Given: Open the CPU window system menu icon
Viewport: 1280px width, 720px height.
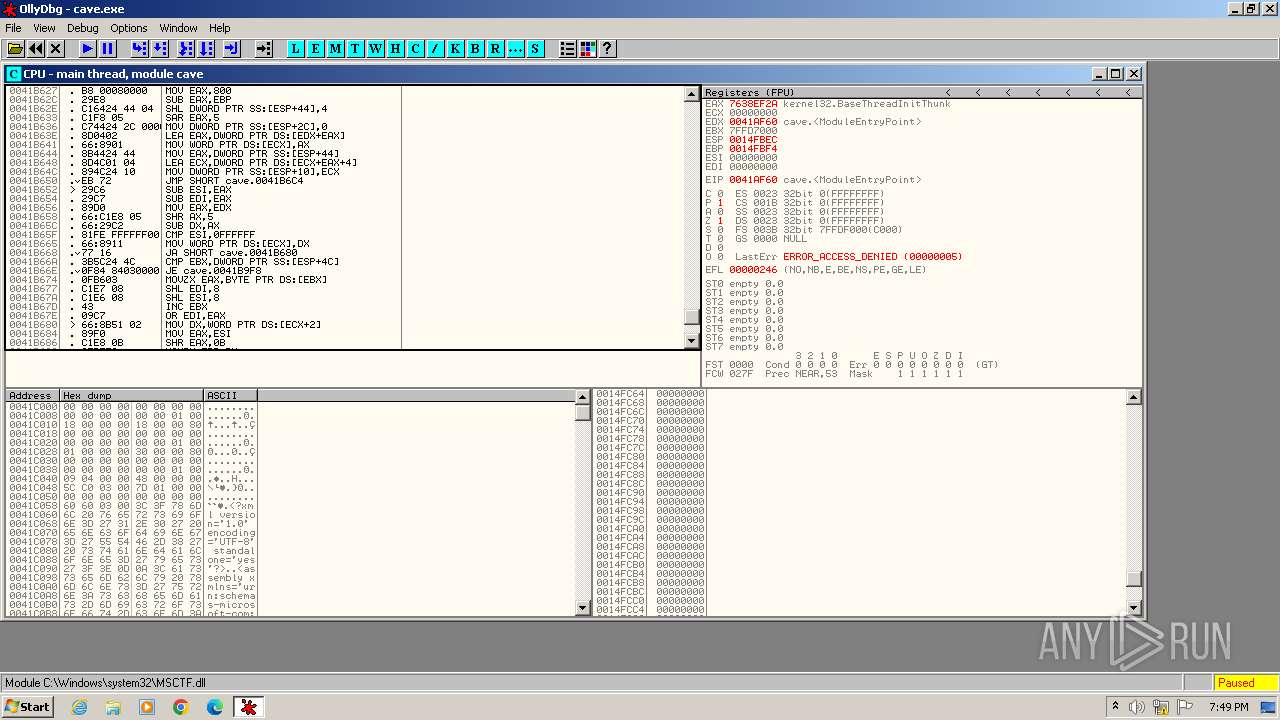Looking at the screenshot, I should tap(14, 74).
